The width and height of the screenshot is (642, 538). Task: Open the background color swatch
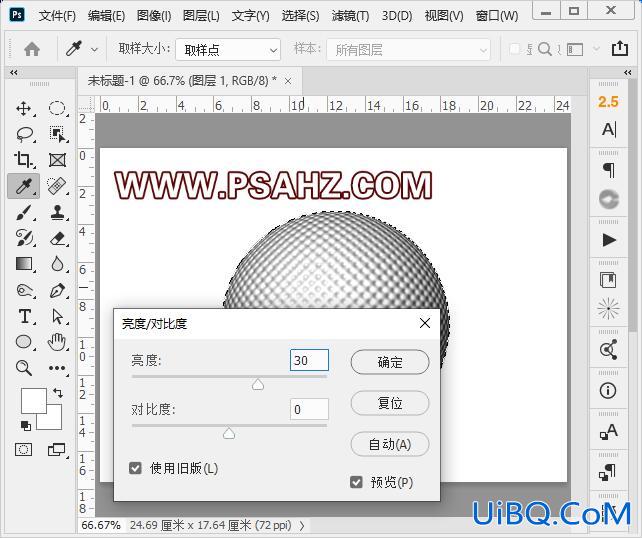54,420
